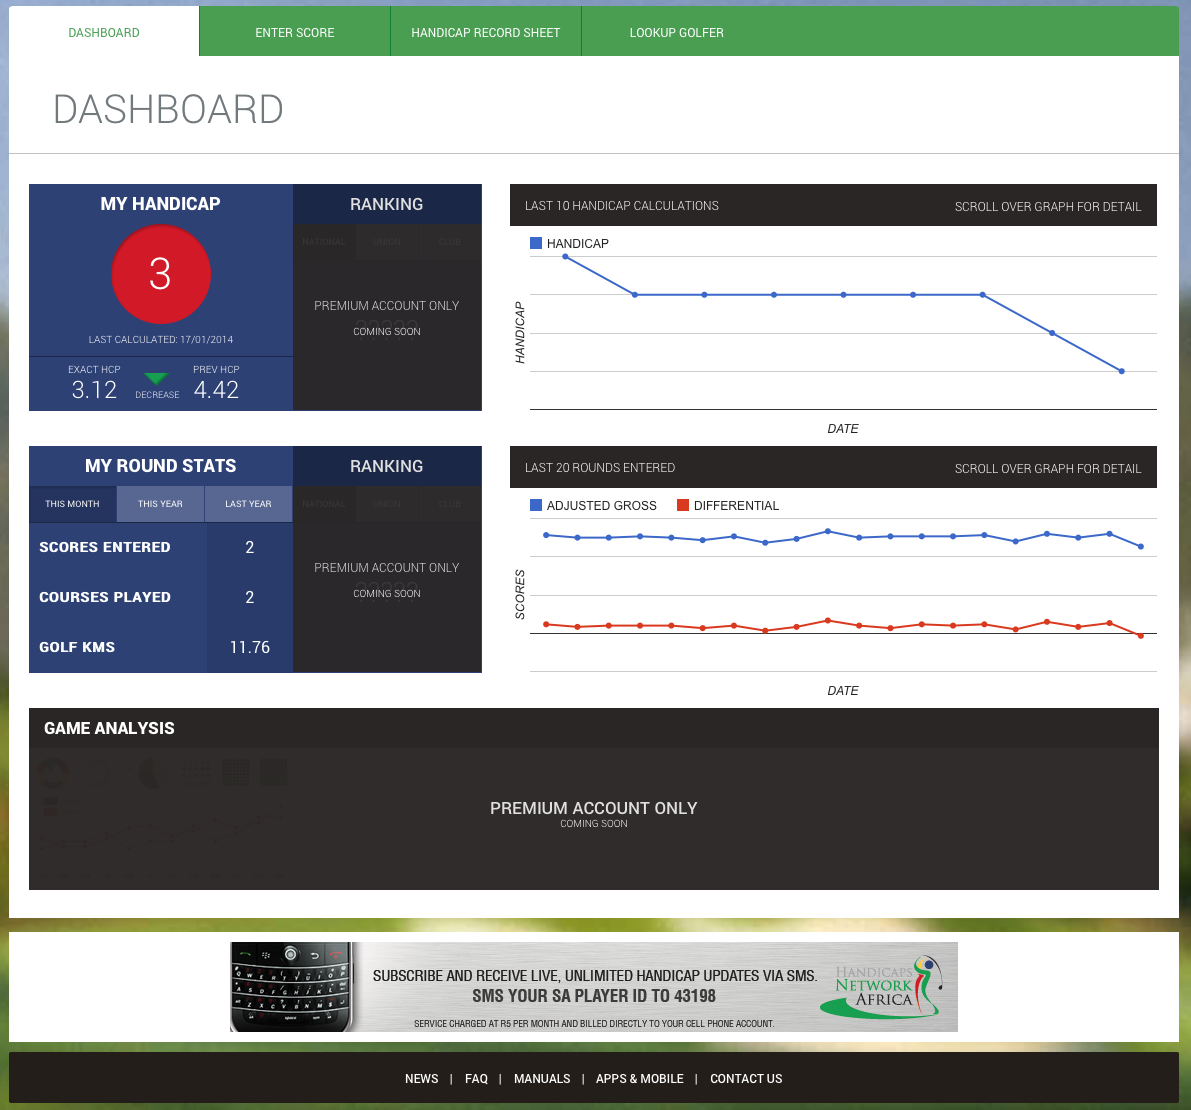Show round stats for Last Year
Viewport: 1191px width, 1110px height.
coord(248,504)
